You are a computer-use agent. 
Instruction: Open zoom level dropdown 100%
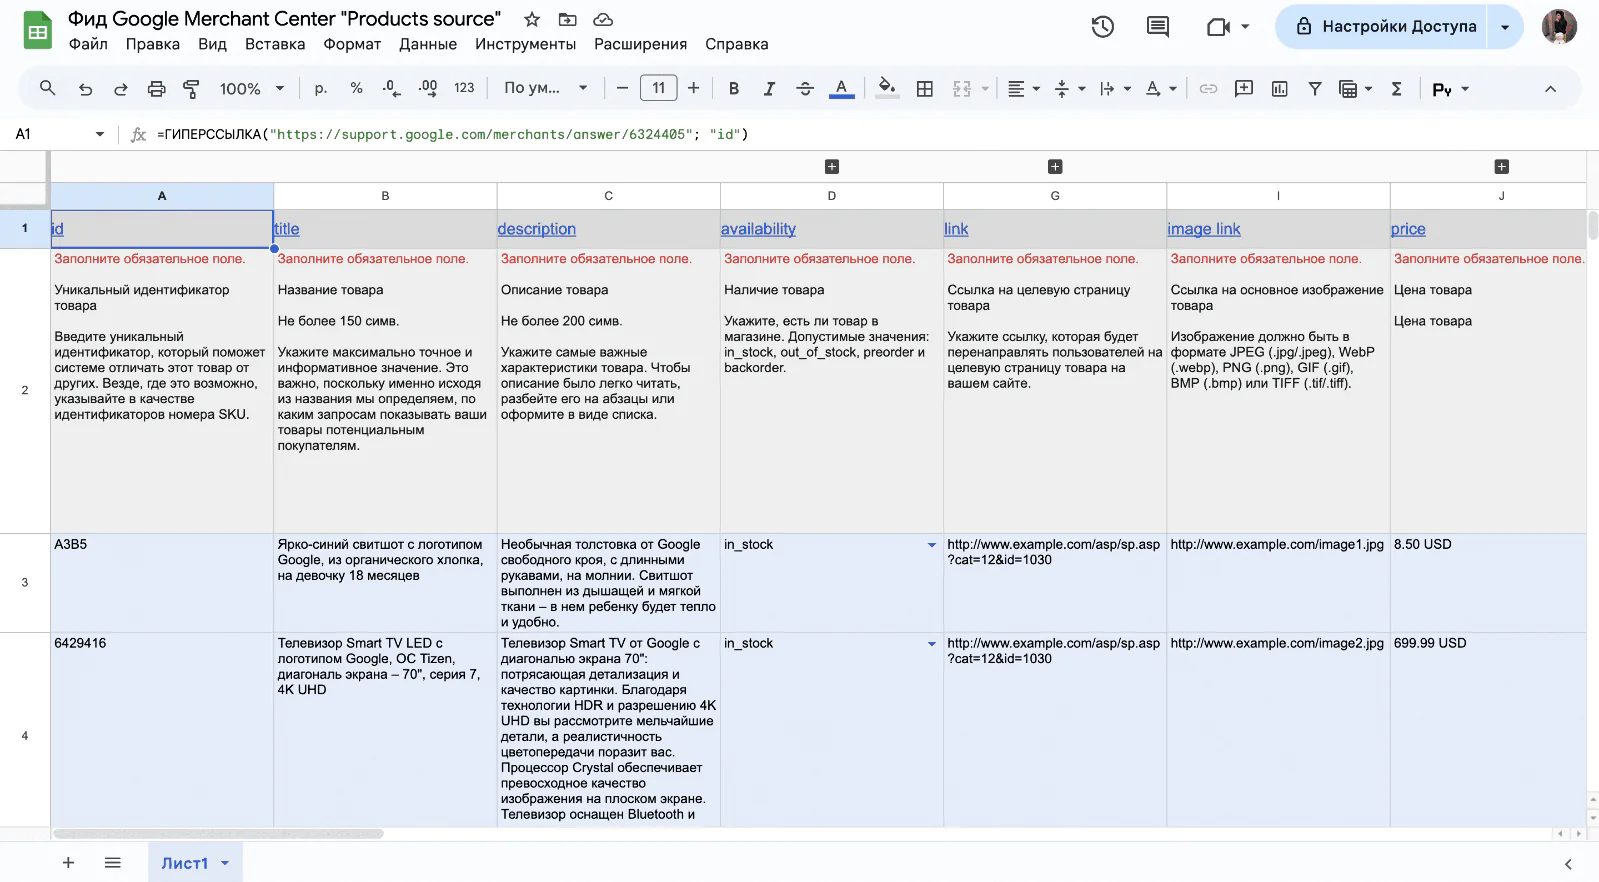pyautogui.click(x=252, y=89)
